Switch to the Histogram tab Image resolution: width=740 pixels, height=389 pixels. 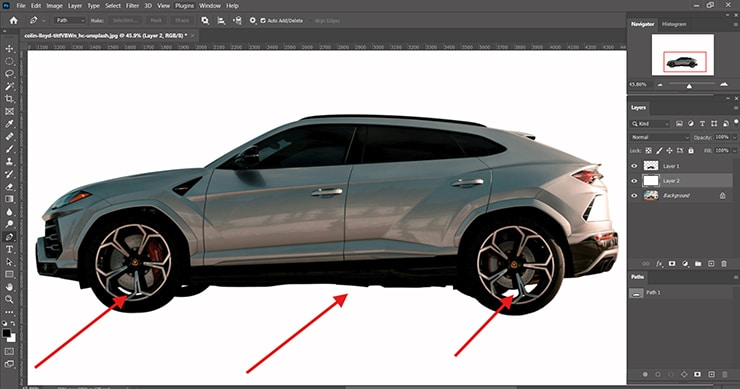pyautogui.click(x=674, y=24)
